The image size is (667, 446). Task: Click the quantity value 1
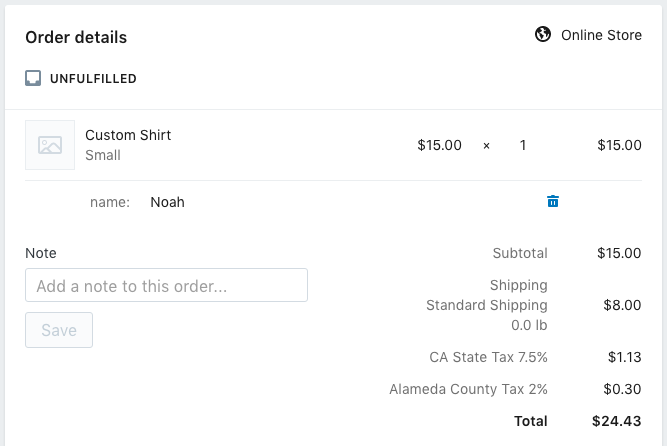(x=523, y=145)
